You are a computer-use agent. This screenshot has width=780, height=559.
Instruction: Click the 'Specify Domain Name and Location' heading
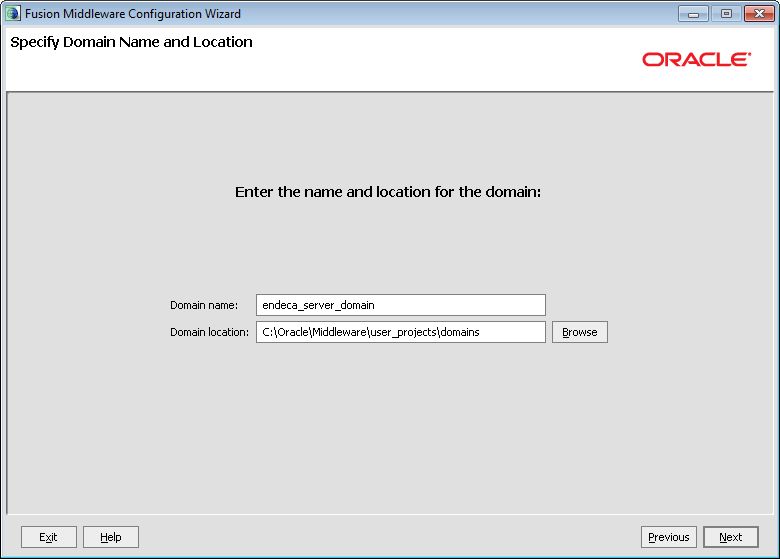(x=131, y=42)
